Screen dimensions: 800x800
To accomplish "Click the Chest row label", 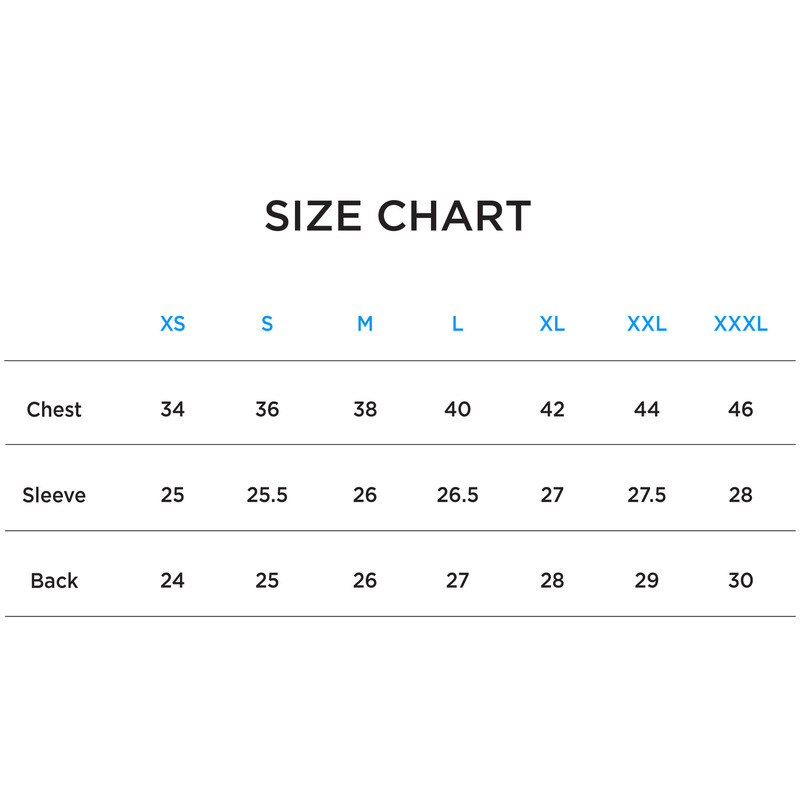I will [54, 409].
